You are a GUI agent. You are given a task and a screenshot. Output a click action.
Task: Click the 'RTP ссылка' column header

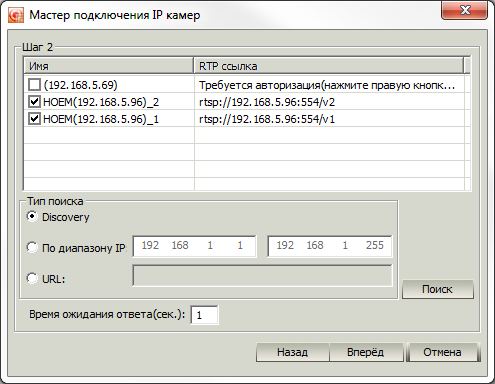click(x=329, y=66)
